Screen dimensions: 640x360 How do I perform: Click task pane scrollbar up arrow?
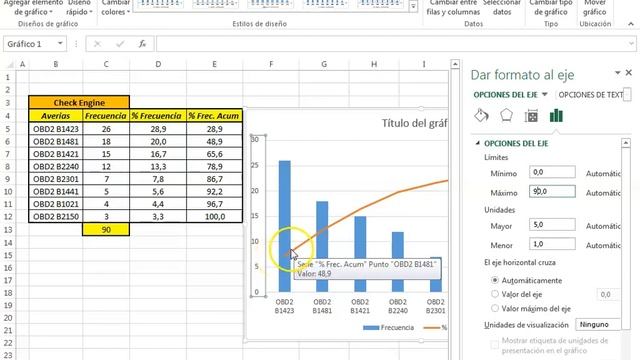click(626, 143)
